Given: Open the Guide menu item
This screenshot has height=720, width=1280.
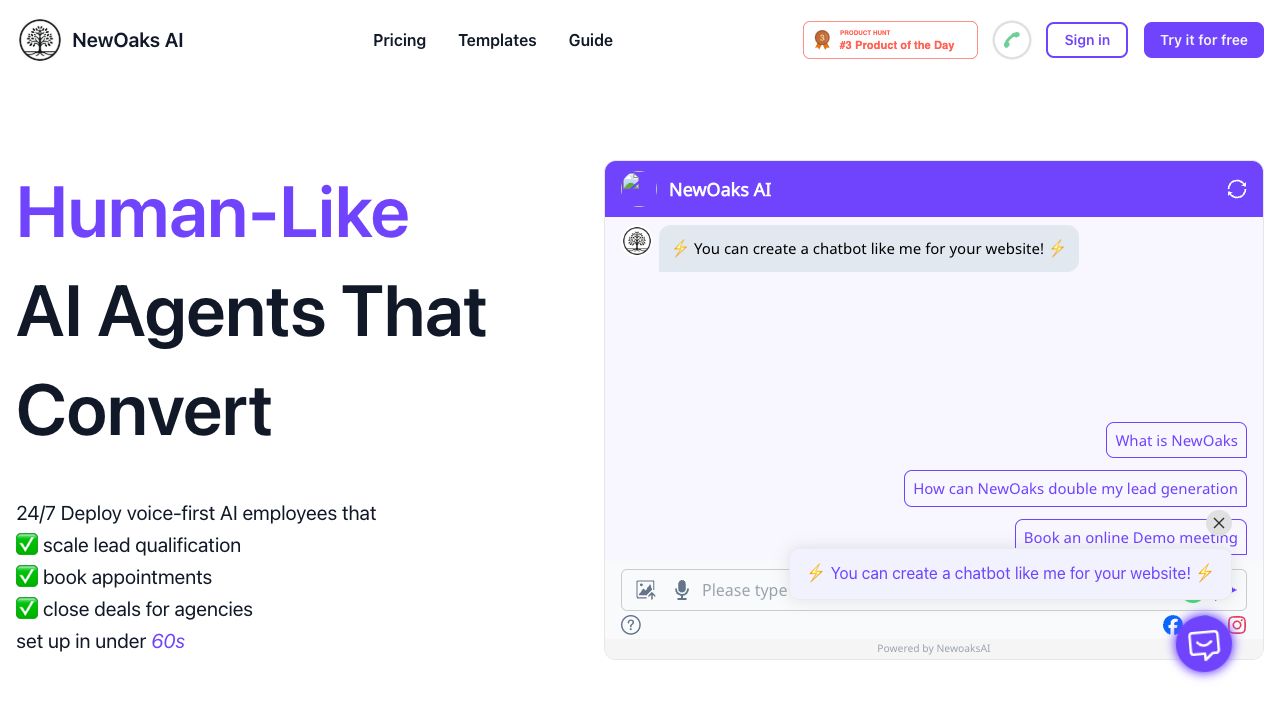Looking at the screenshot, I should pyautogui.click(x=591, y=40).
